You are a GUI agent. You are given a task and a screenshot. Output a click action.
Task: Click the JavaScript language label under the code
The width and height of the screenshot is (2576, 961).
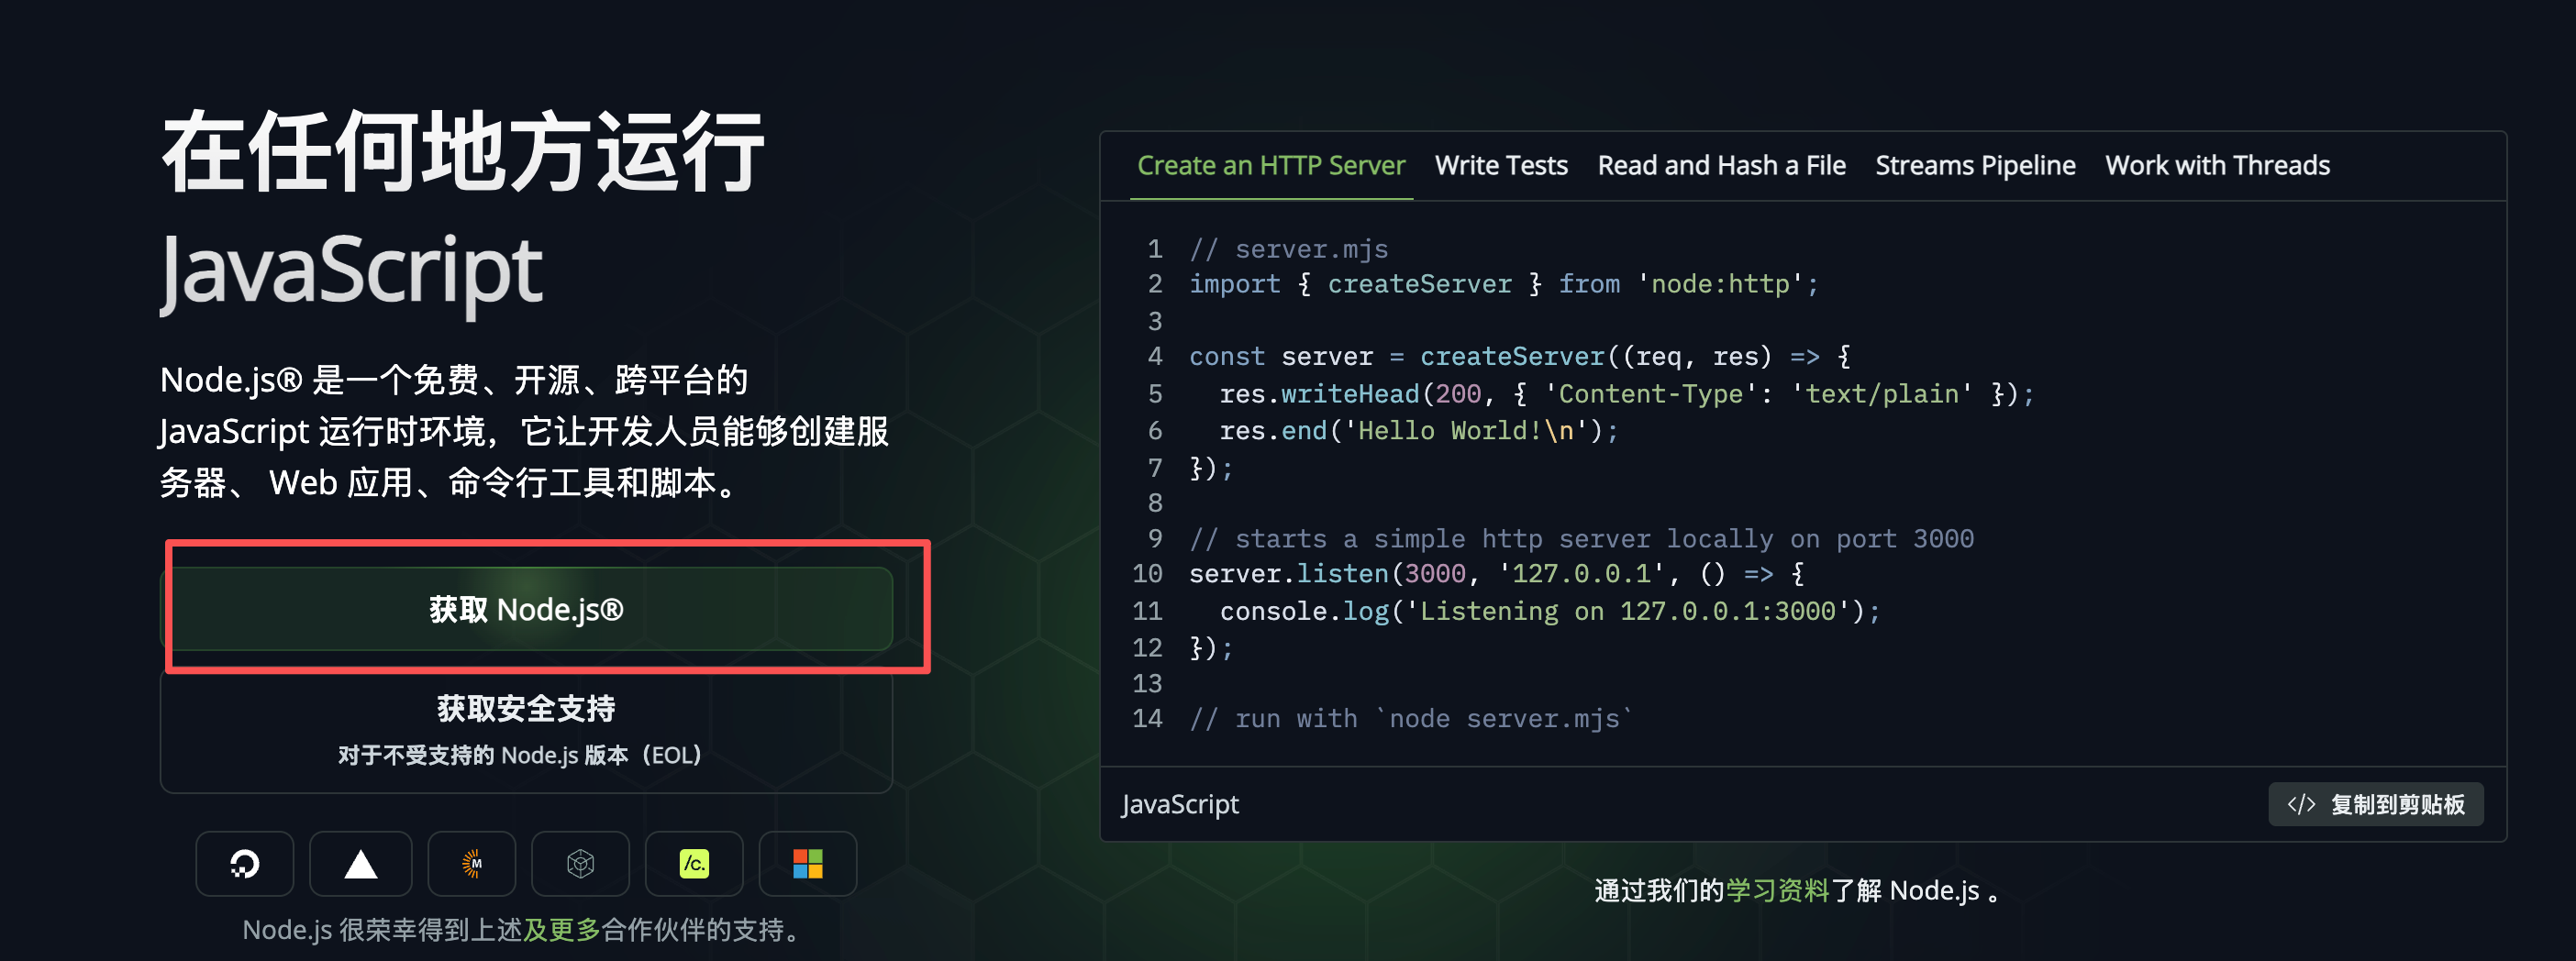[x=1180, y=804]
